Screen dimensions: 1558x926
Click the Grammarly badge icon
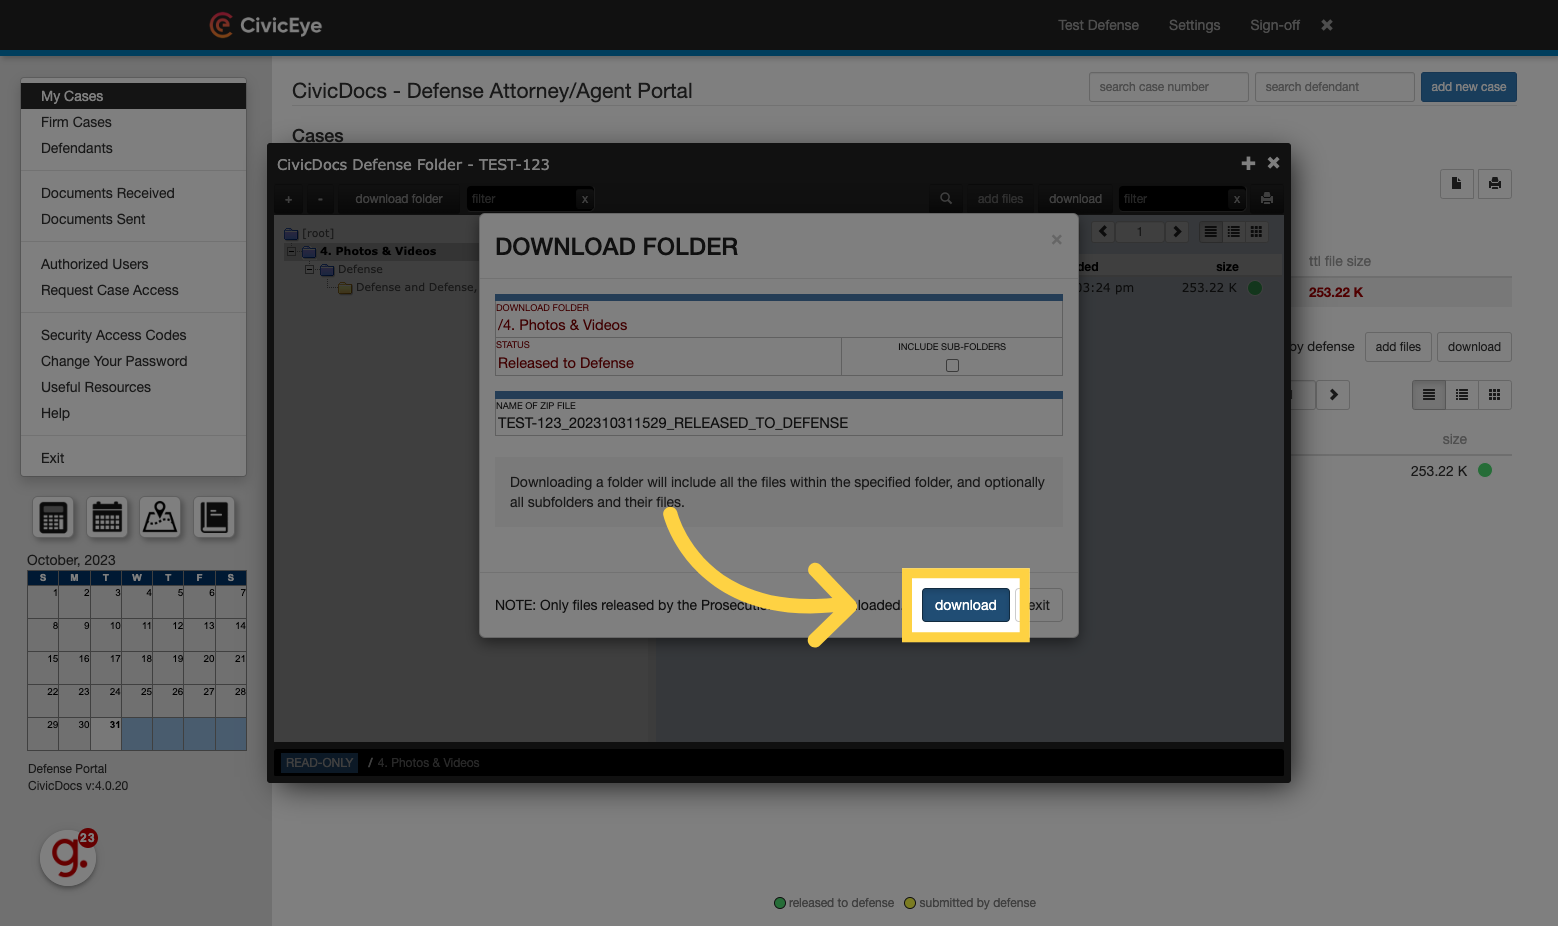[68, 857]
